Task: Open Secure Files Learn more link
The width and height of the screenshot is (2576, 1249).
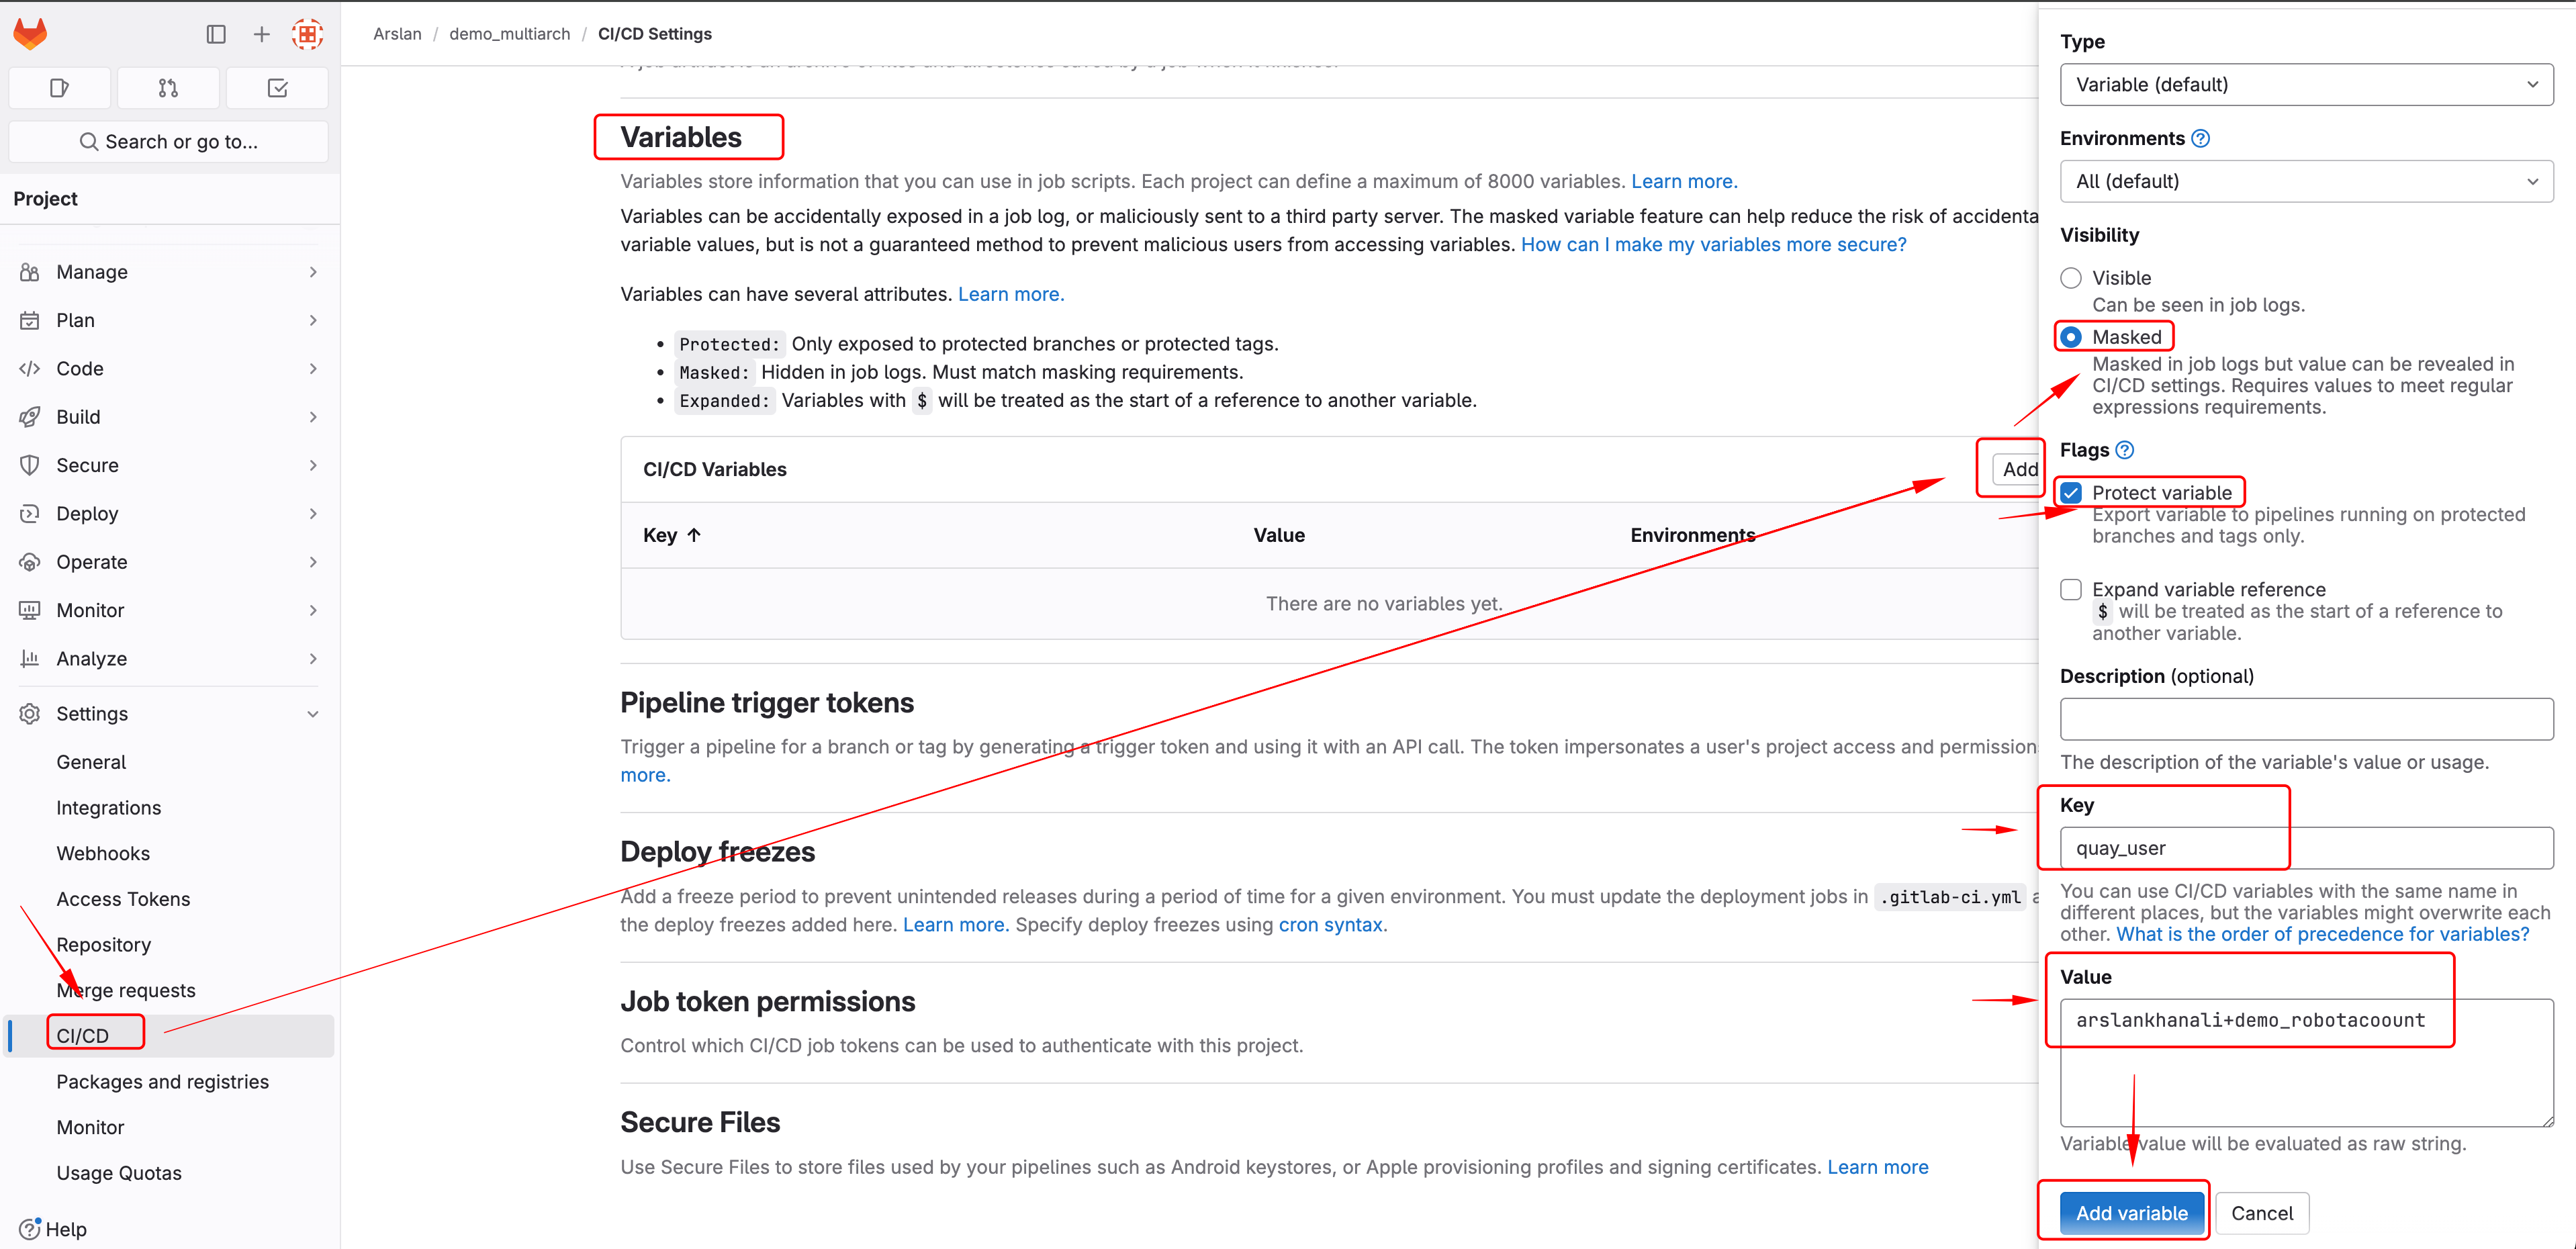Action: tap(1877, 1167)
